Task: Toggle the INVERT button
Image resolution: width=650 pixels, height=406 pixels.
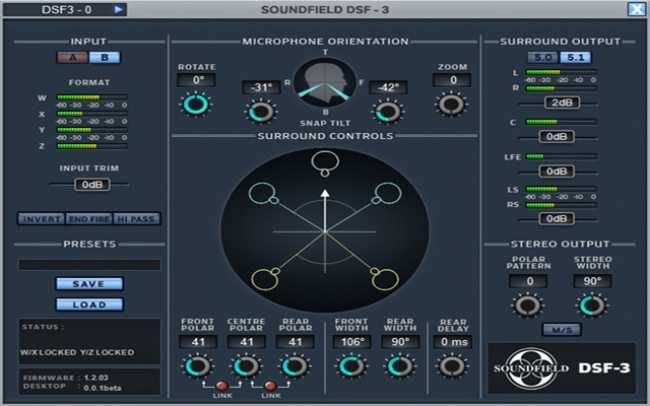Action: pos(41,219)
